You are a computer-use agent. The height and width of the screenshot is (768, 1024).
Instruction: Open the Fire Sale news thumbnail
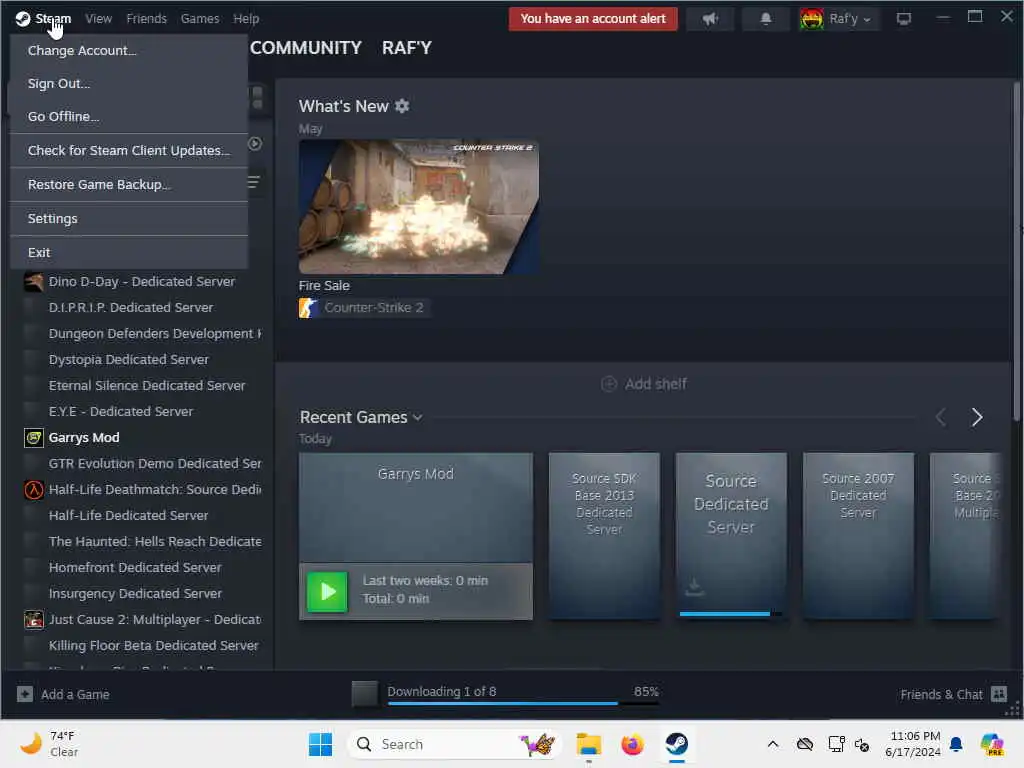point(419,206)
